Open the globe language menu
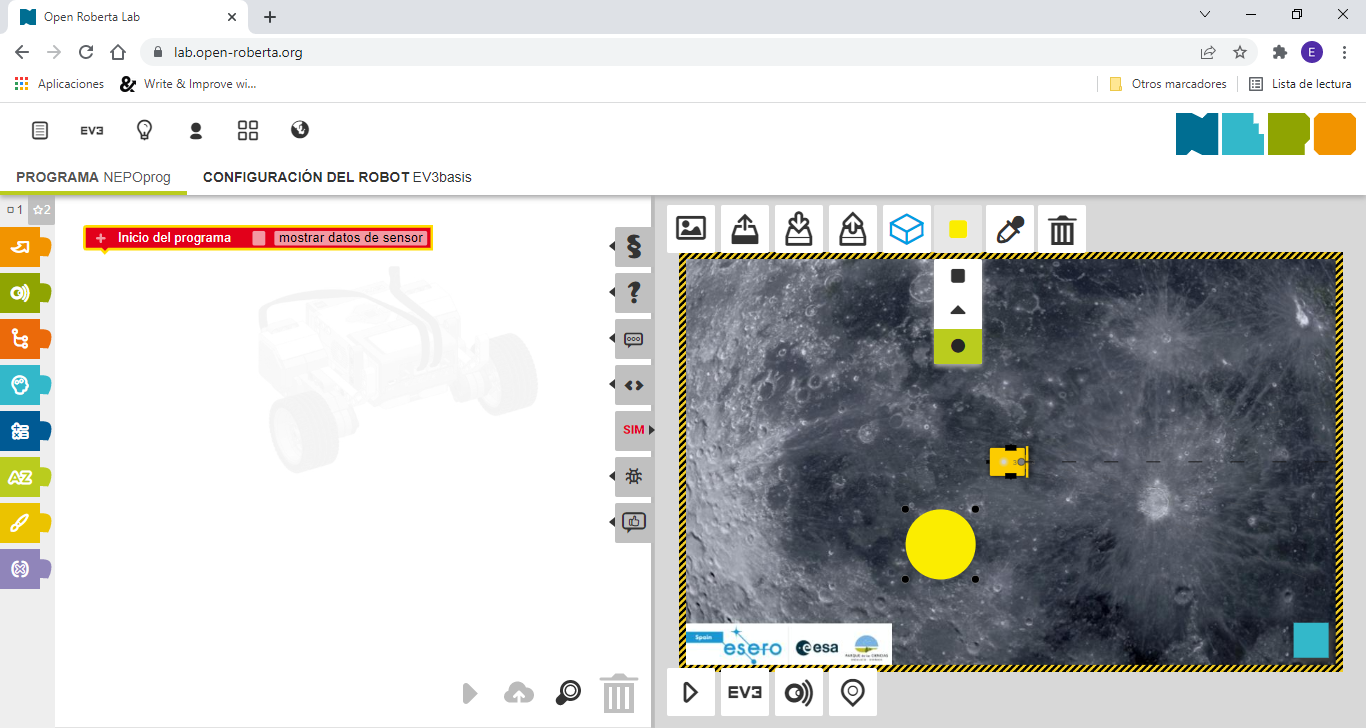The height and width of the screenshot is (728, 1366). (x=300, y=130)
